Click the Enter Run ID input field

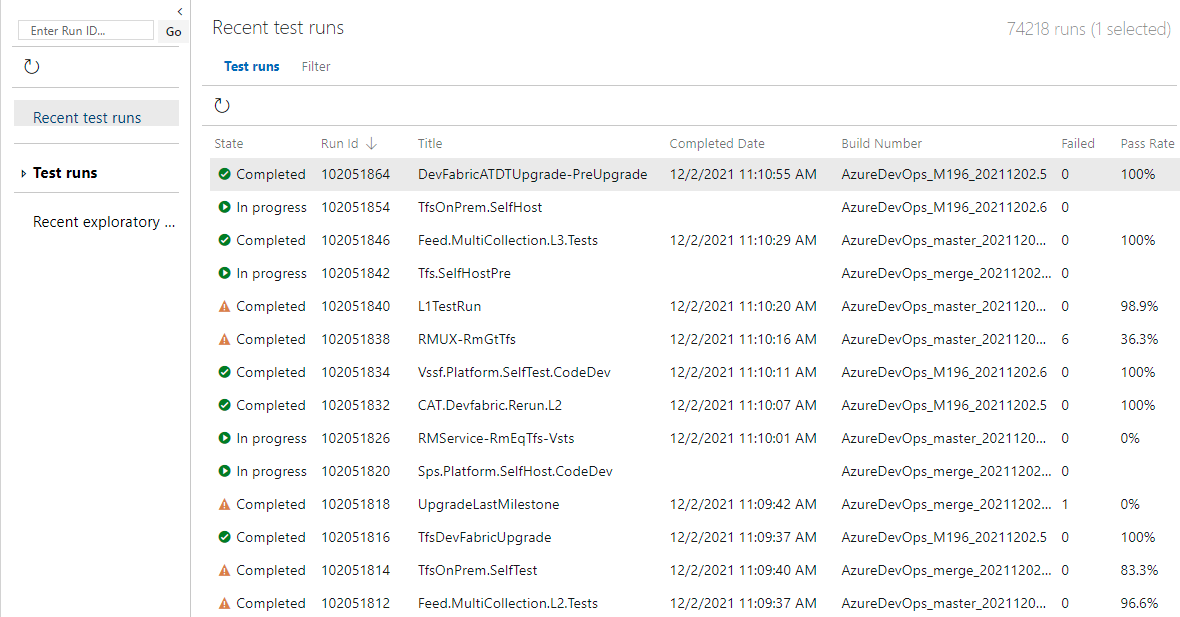pos(85,30)
